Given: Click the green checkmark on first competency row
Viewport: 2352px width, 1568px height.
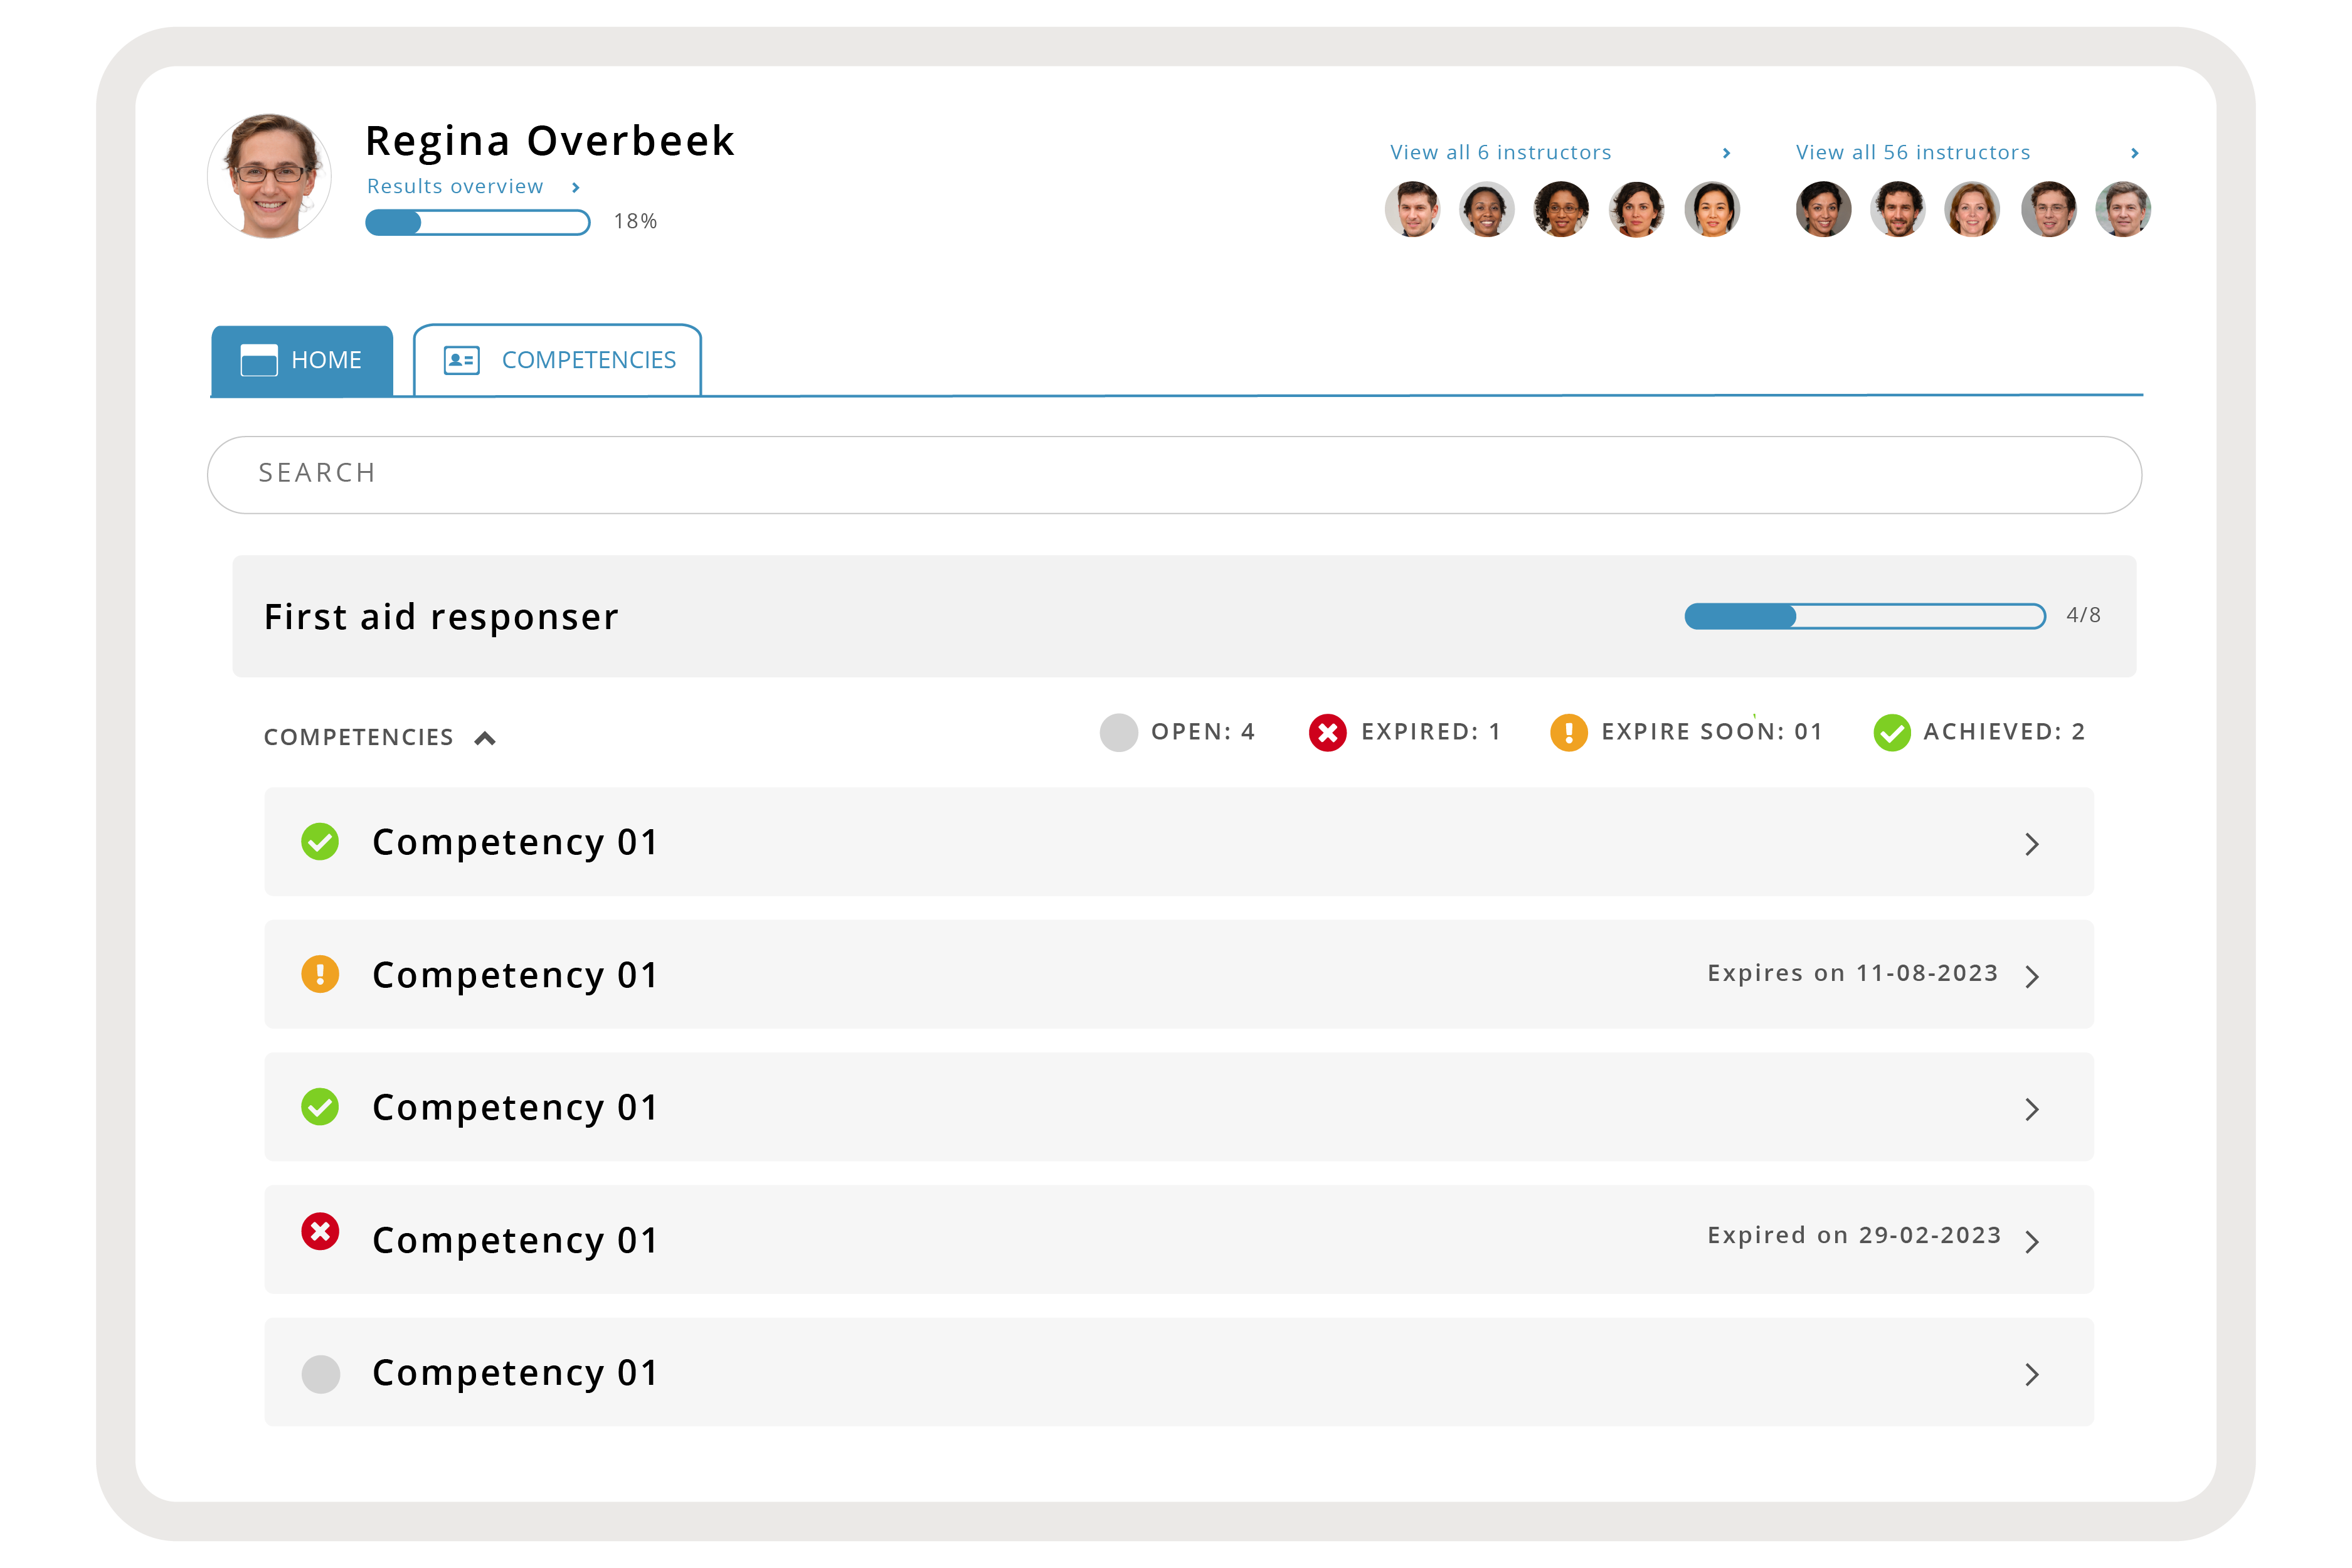Looking at the screenshot, I should [320, 842].
